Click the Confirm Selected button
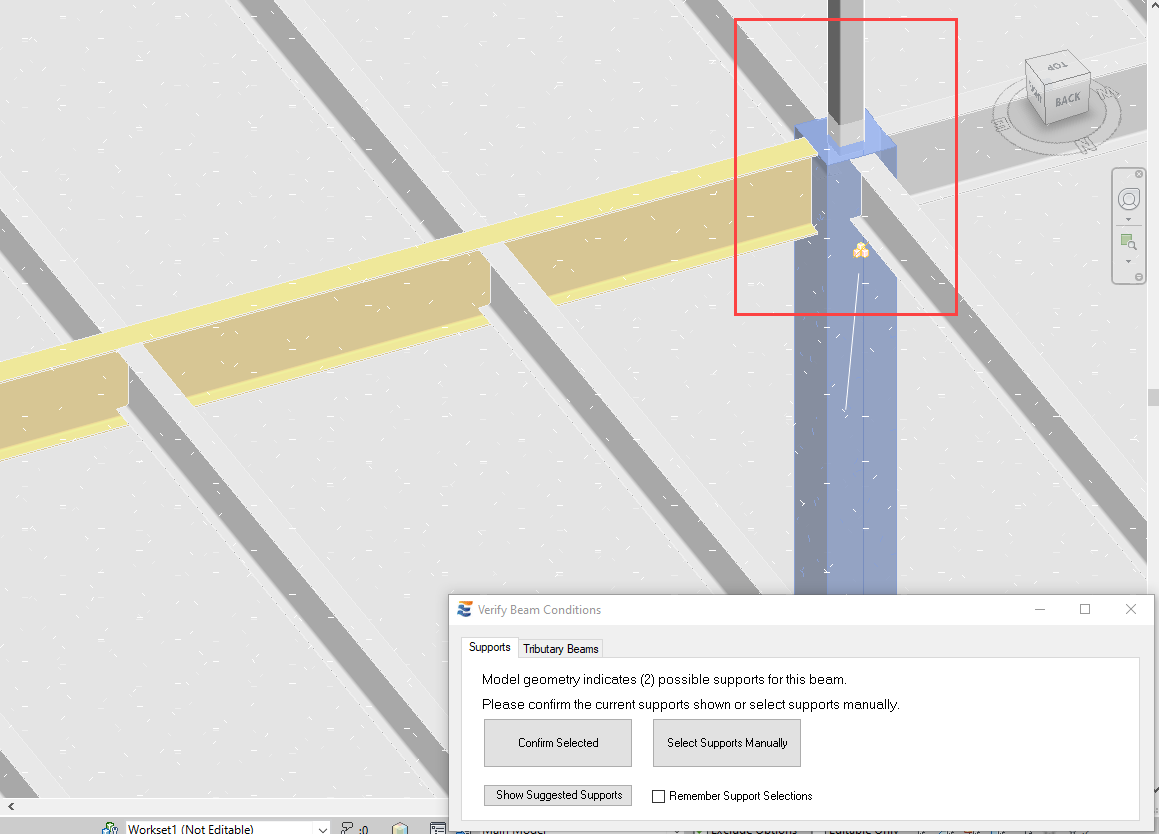This screenshot has height=834, width=1159. click(557, 743)
